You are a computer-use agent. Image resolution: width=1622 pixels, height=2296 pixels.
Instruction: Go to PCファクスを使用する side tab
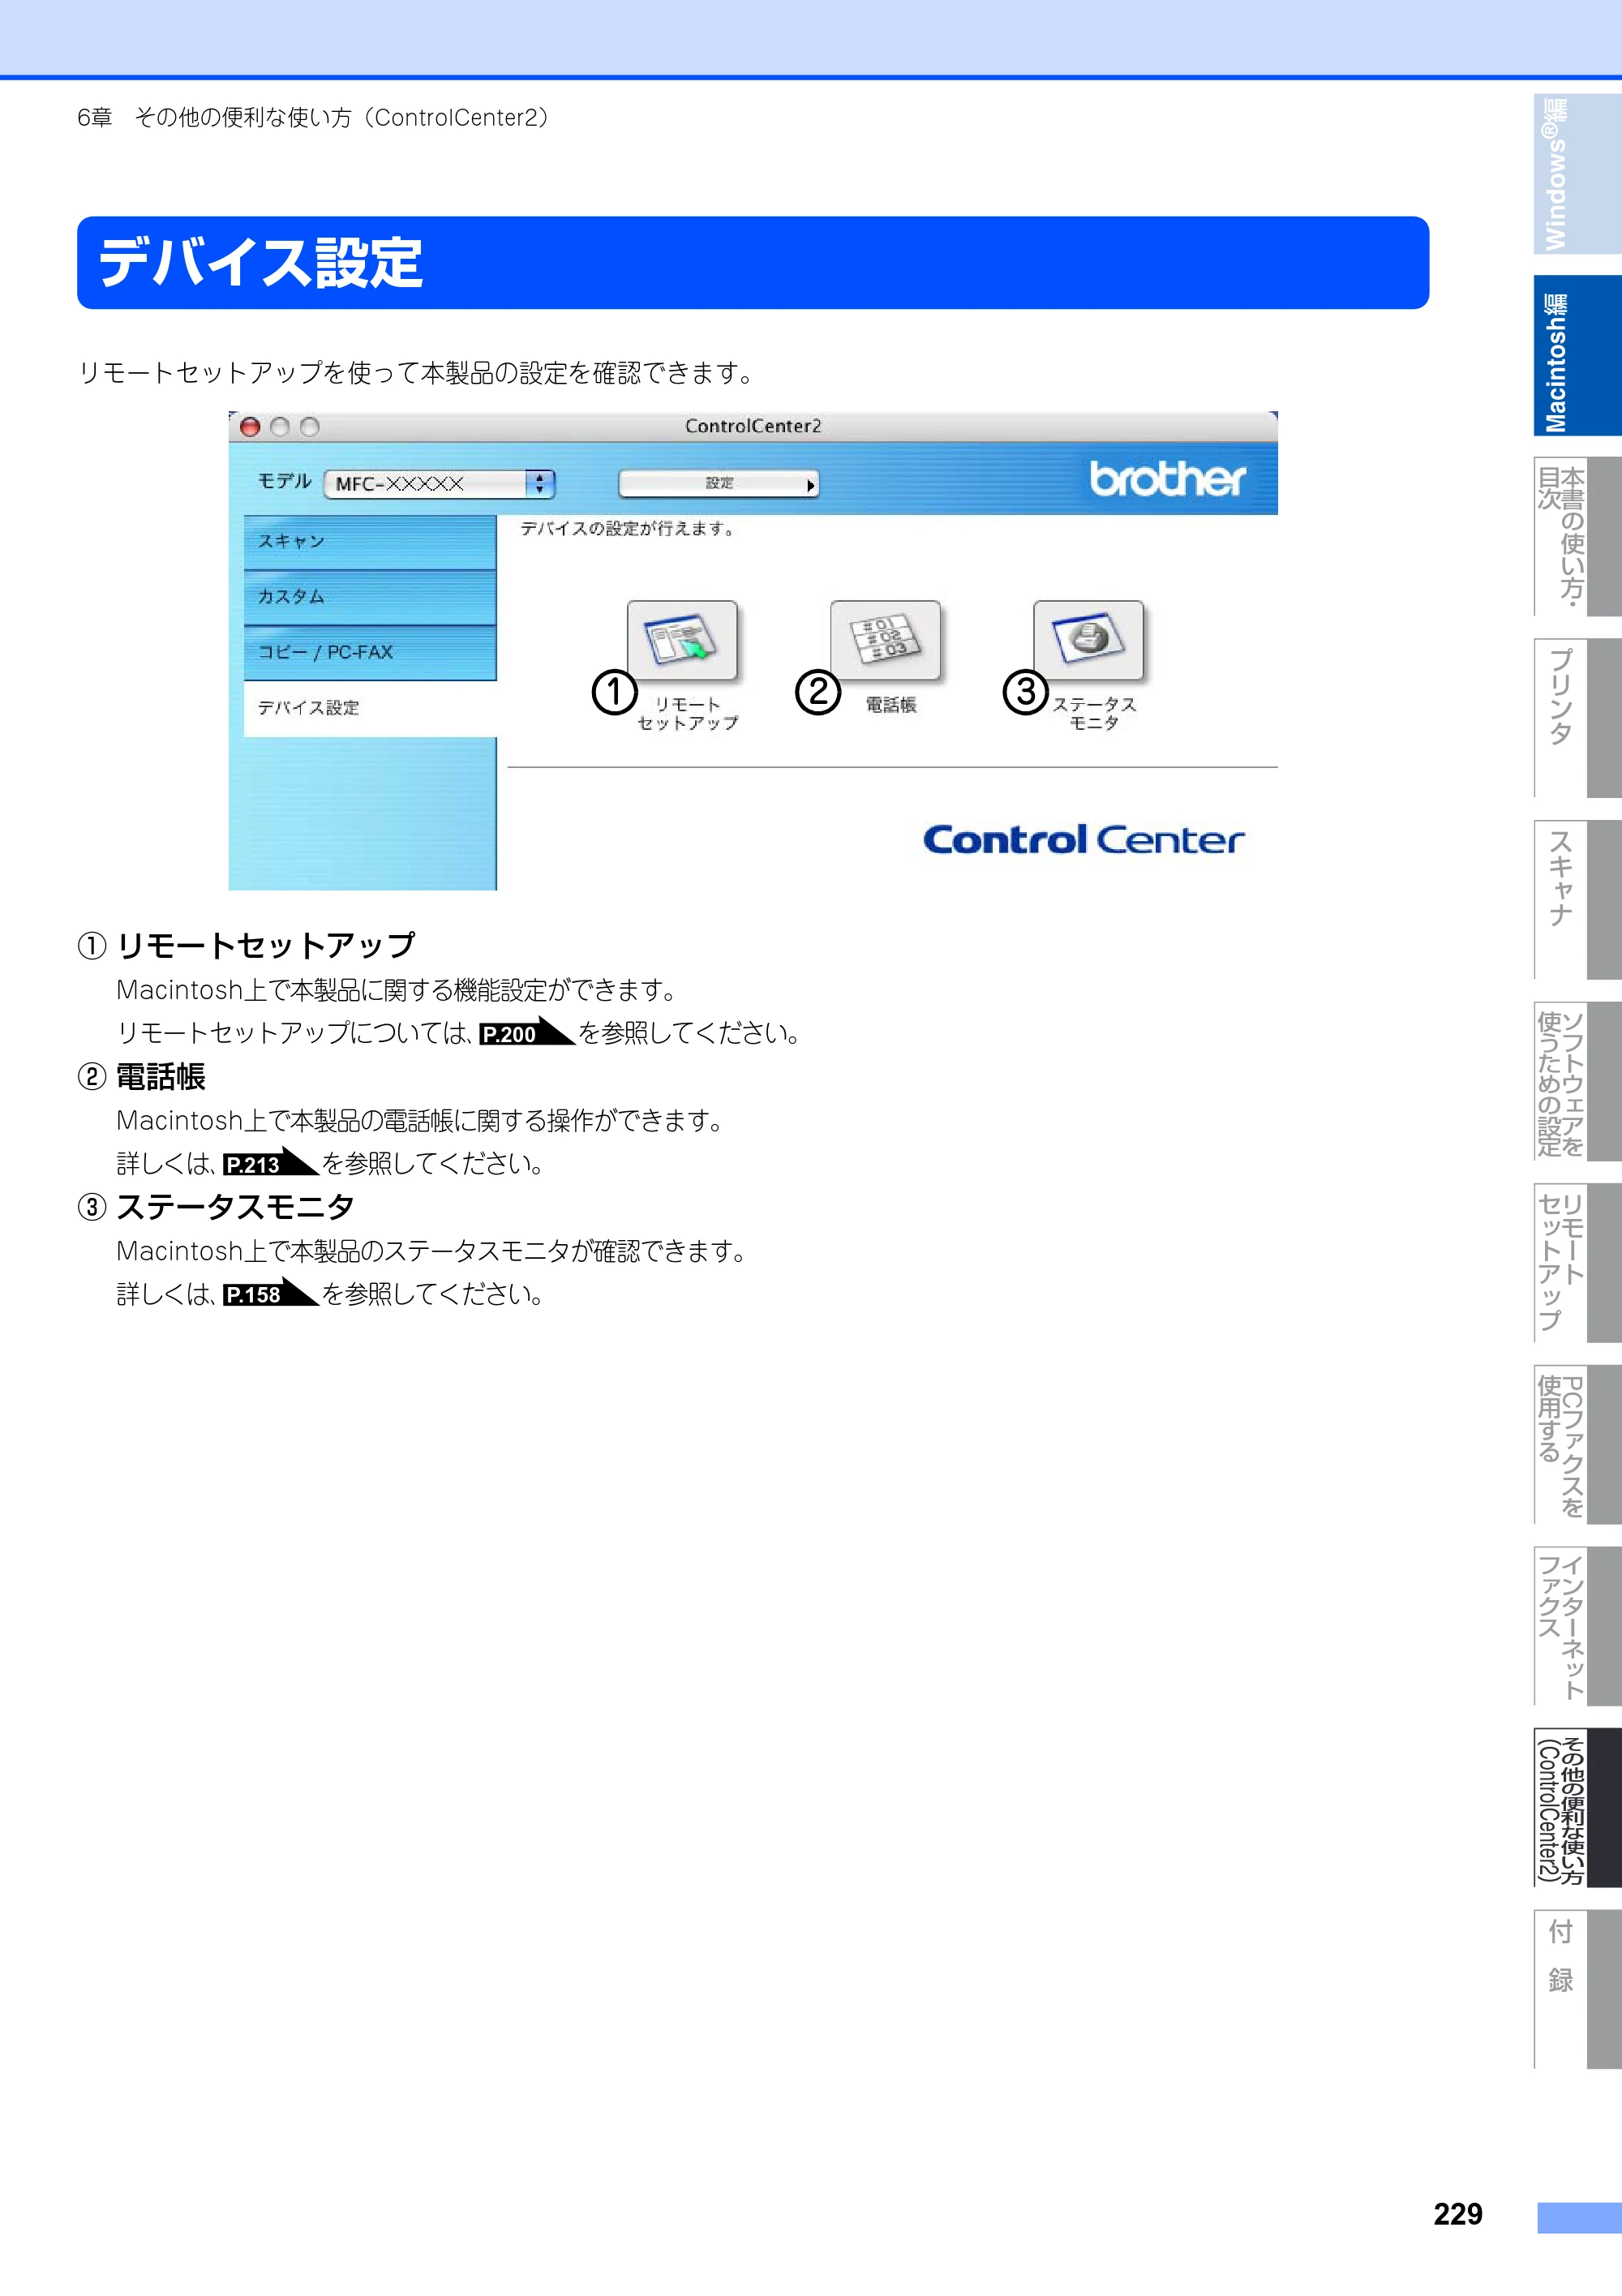coord(1577,1444)
